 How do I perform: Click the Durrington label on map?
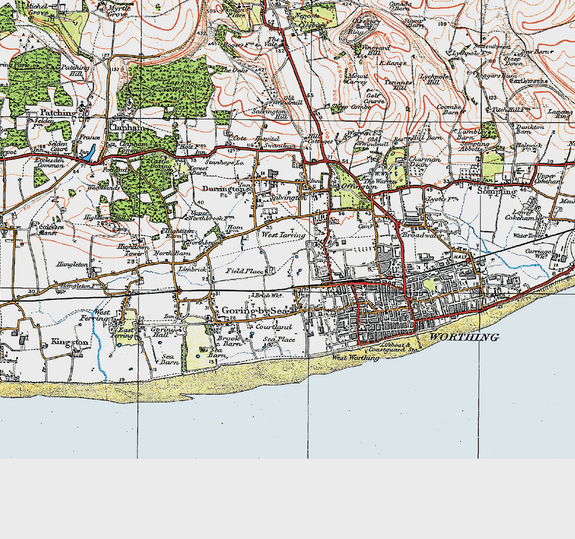click(224, 189)
